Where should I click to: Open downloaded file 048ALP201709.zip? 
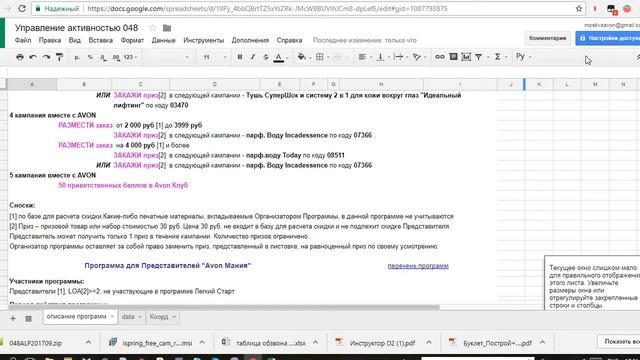tap(36, 343)
